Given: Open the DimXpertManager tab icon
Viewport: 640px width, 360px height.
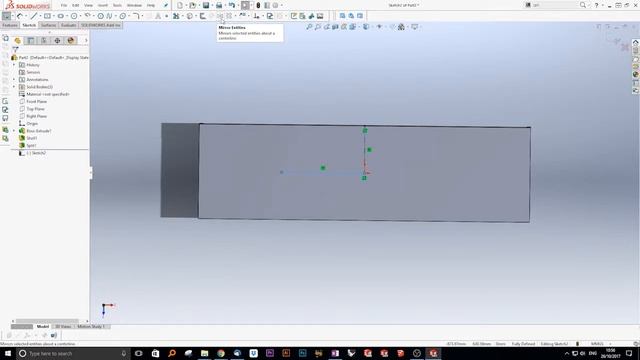Looking at the screenshot, I should click(57, 40).
